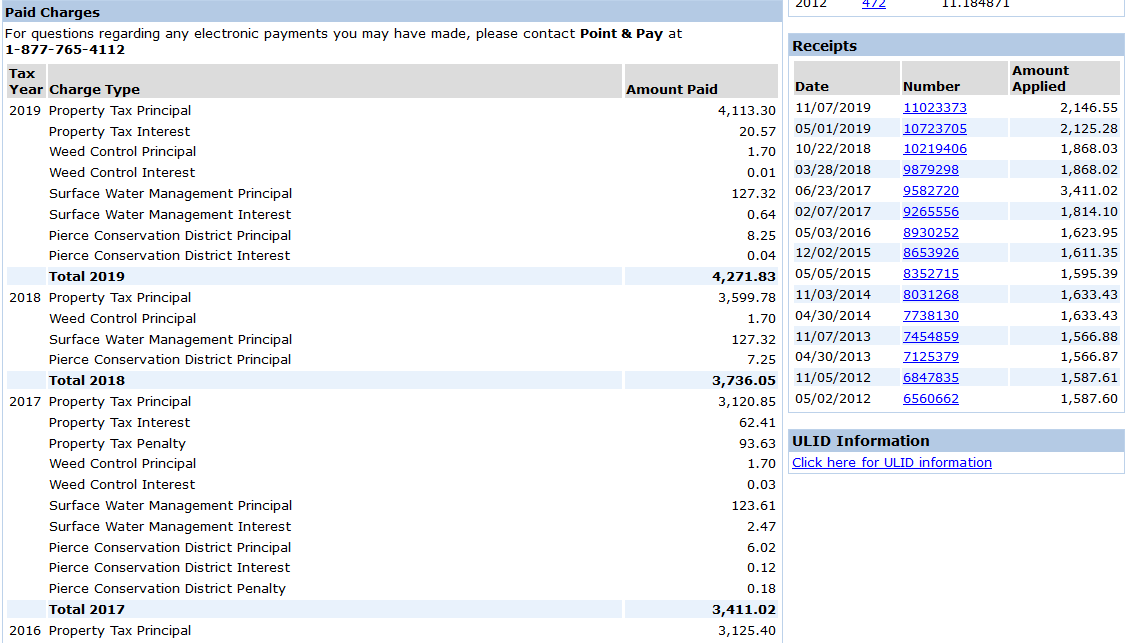This screenshot has width=1131, height=643.
Task: Open receipt number 11023373
Action: [935, 108]
